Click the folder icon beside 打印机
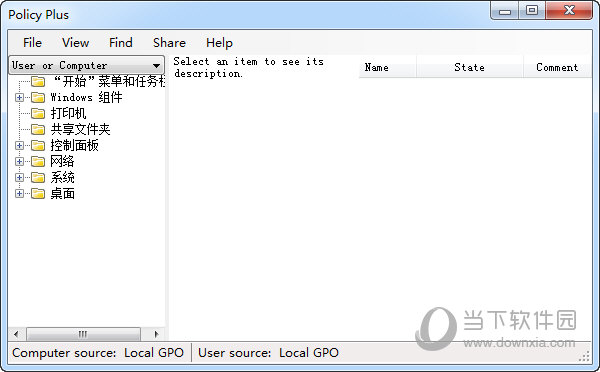Image resolution: width=600 pixels, height=372 pixels. tap(38, 114)
